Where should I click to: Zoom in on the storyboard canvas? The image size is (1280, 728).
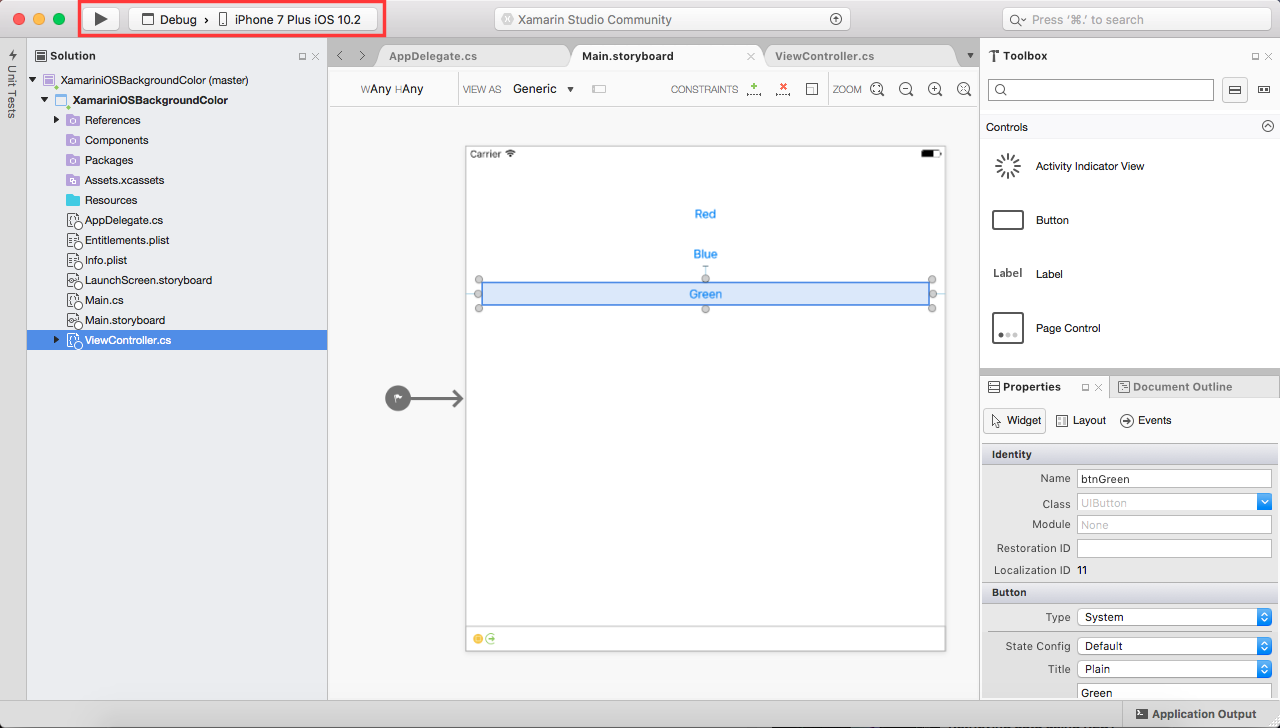[x=935, y=89]
